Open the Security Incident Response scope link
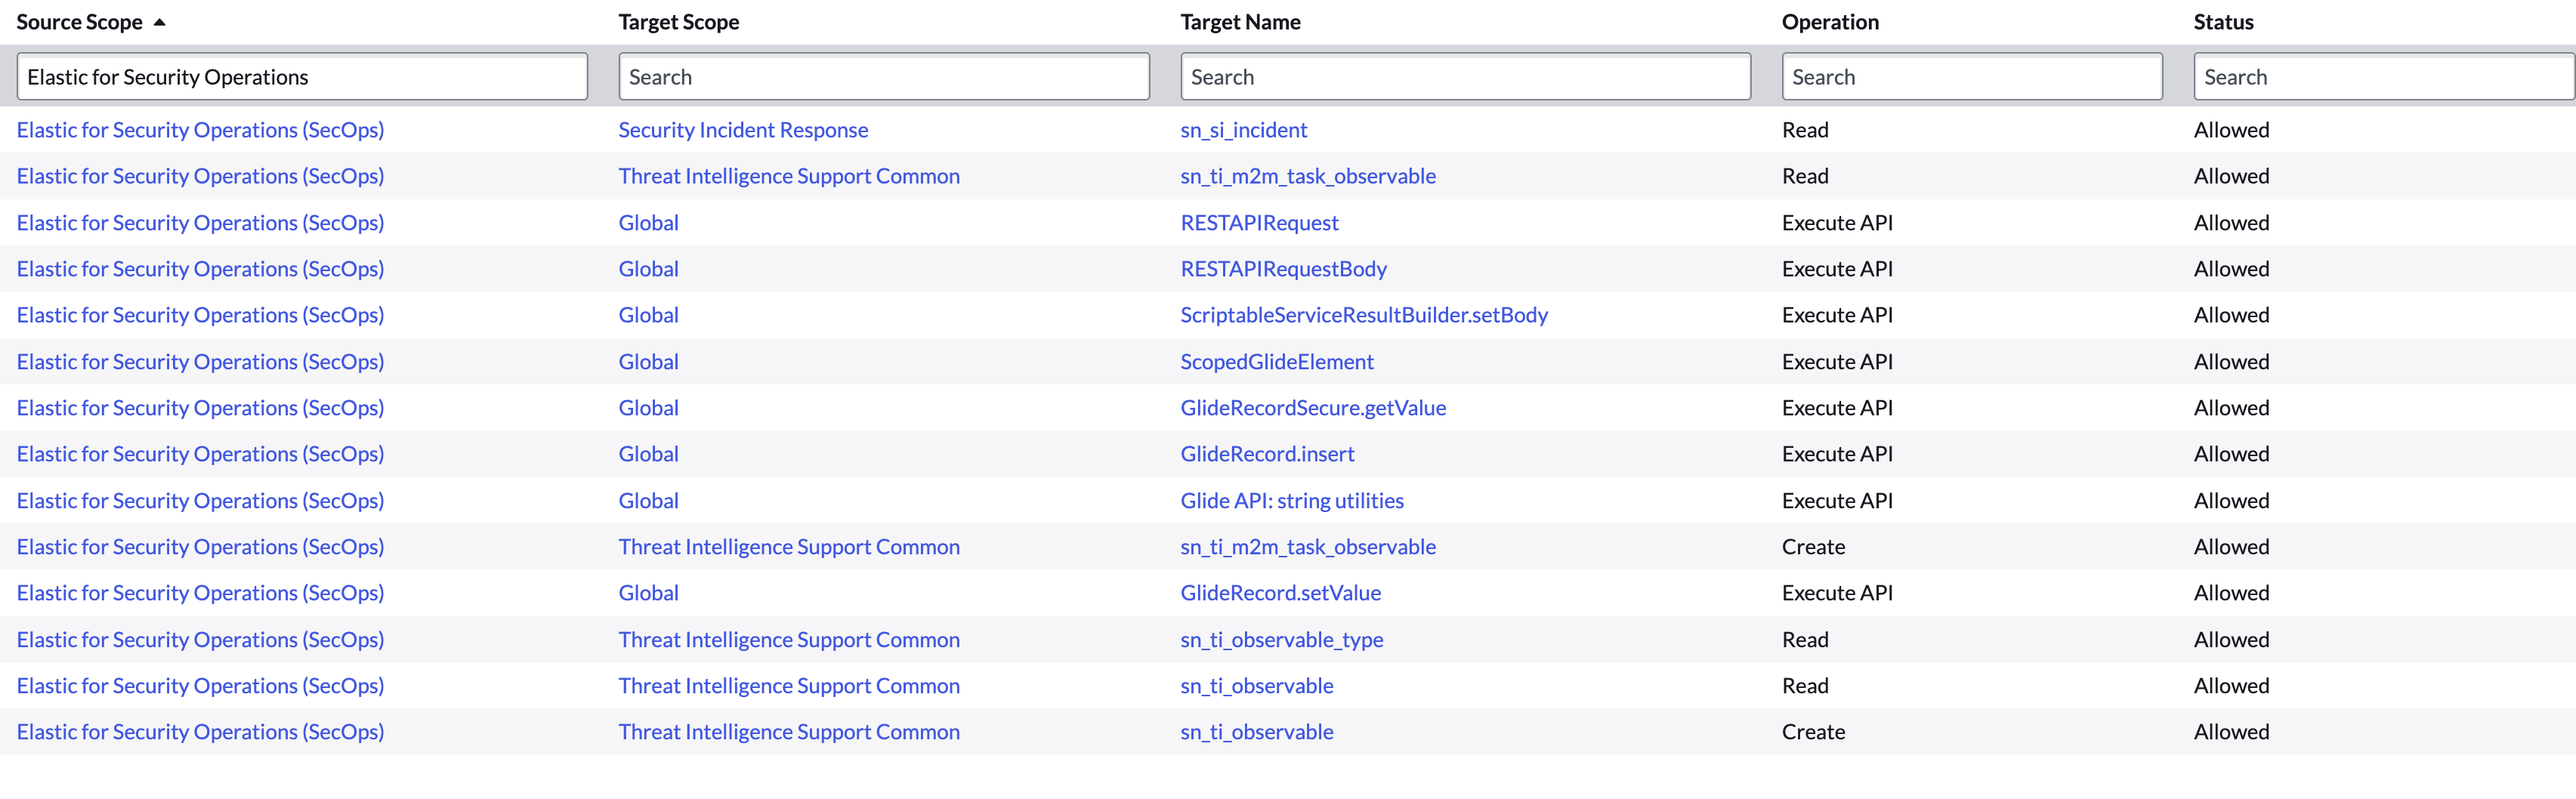The image size is (2576, 799). (743, 130)
